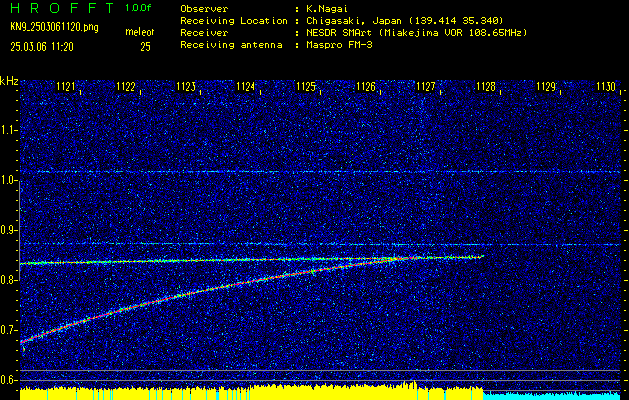Click the meteor count value 25
Viewport: 629px width, 400px height.
pos(145,47)
